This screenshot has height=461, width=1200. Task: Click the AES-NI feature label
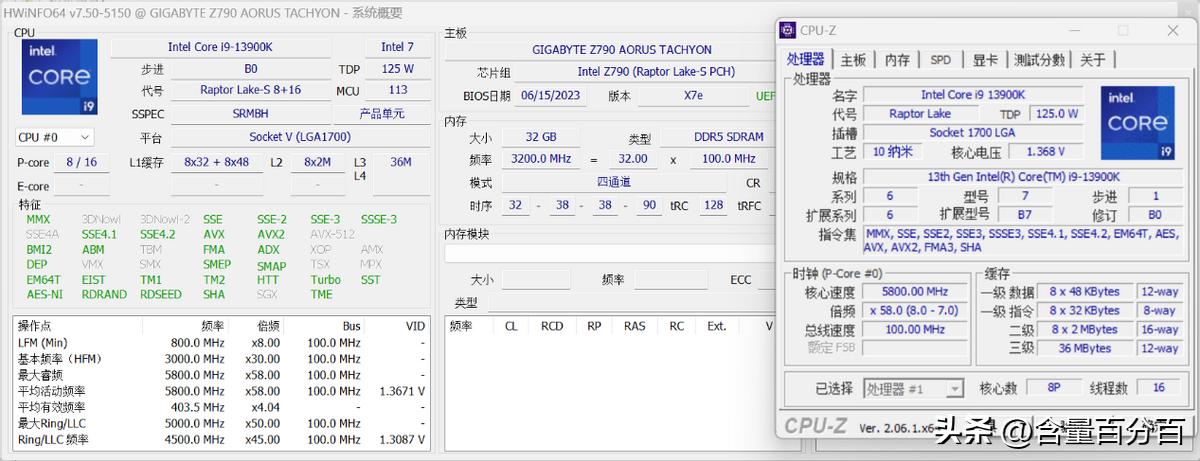point(44,295)
